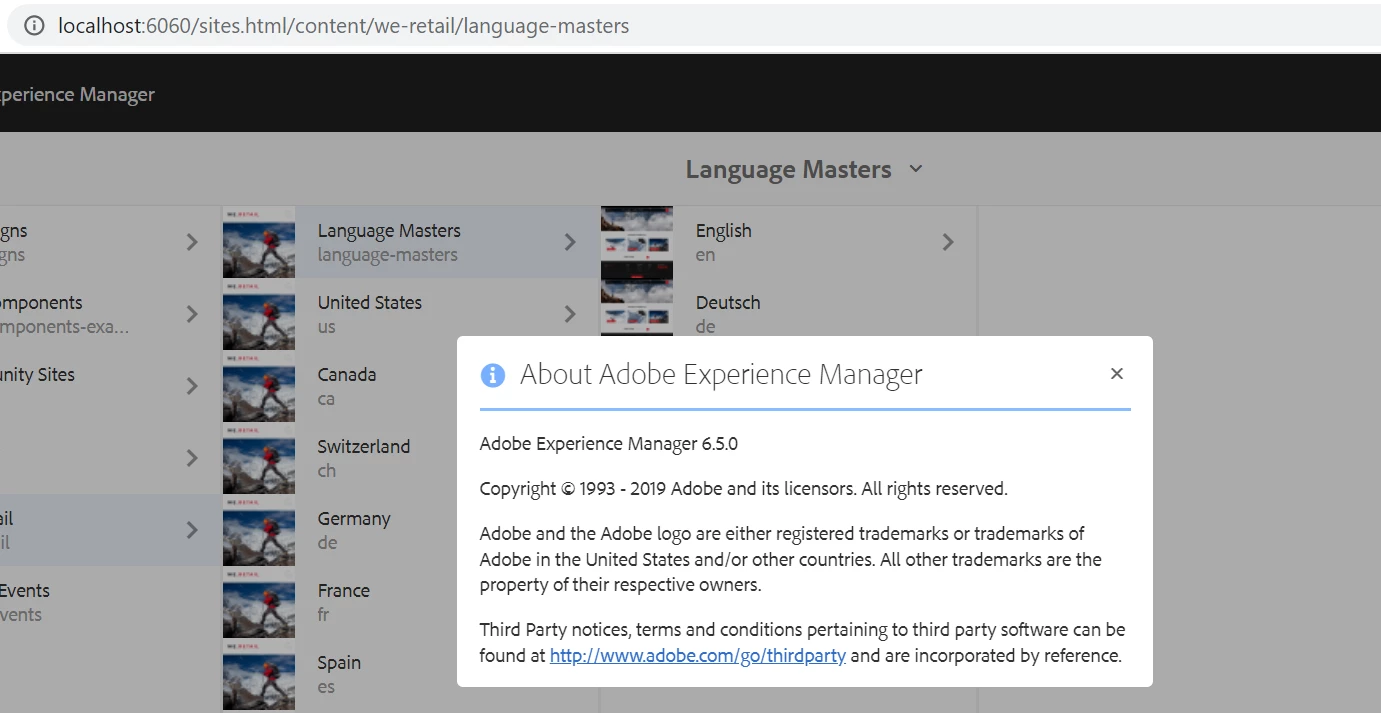The height and width of the screenshot is (713, 1381).
Task: Select the Switzerland page thumbnail
Action: pos(259,458)
